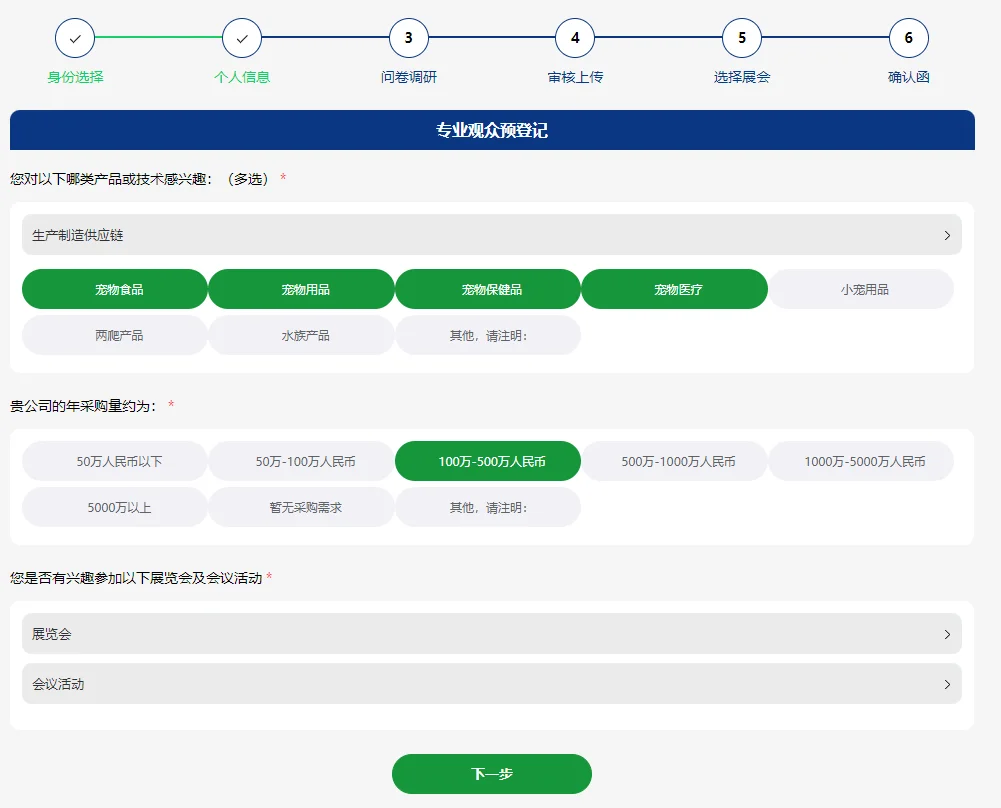Collapse the 生产制造供应链 section
Image resolution: width=1001 pixels, height=808 pixels.
click(x=491, y=234)
